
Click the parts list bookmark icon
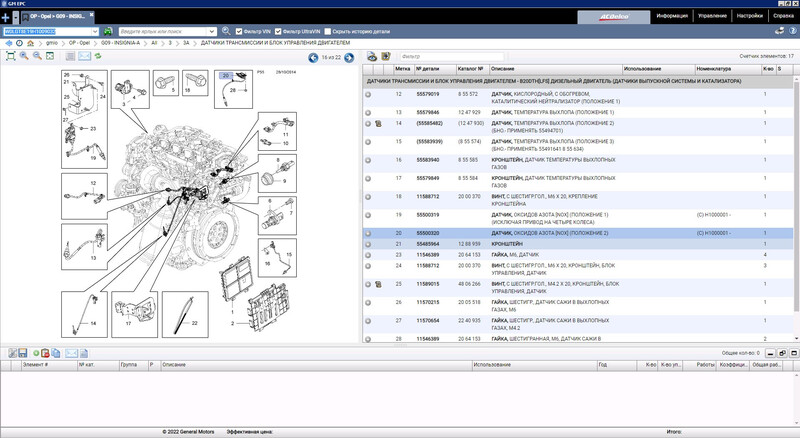(386, 57)
